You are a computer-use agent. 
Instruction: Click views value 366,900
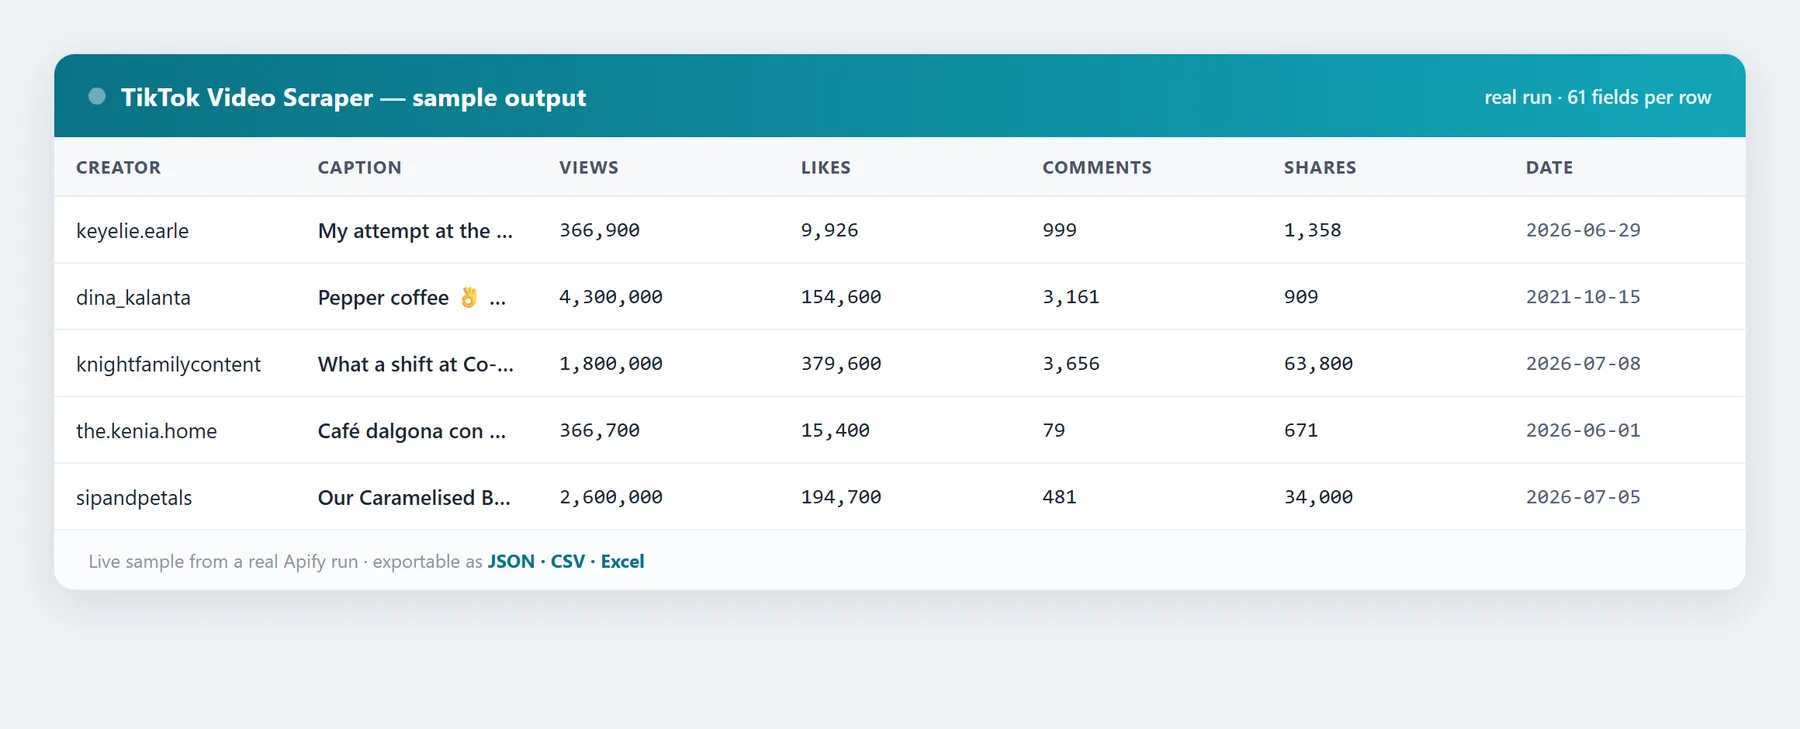(x=599, y=230)
